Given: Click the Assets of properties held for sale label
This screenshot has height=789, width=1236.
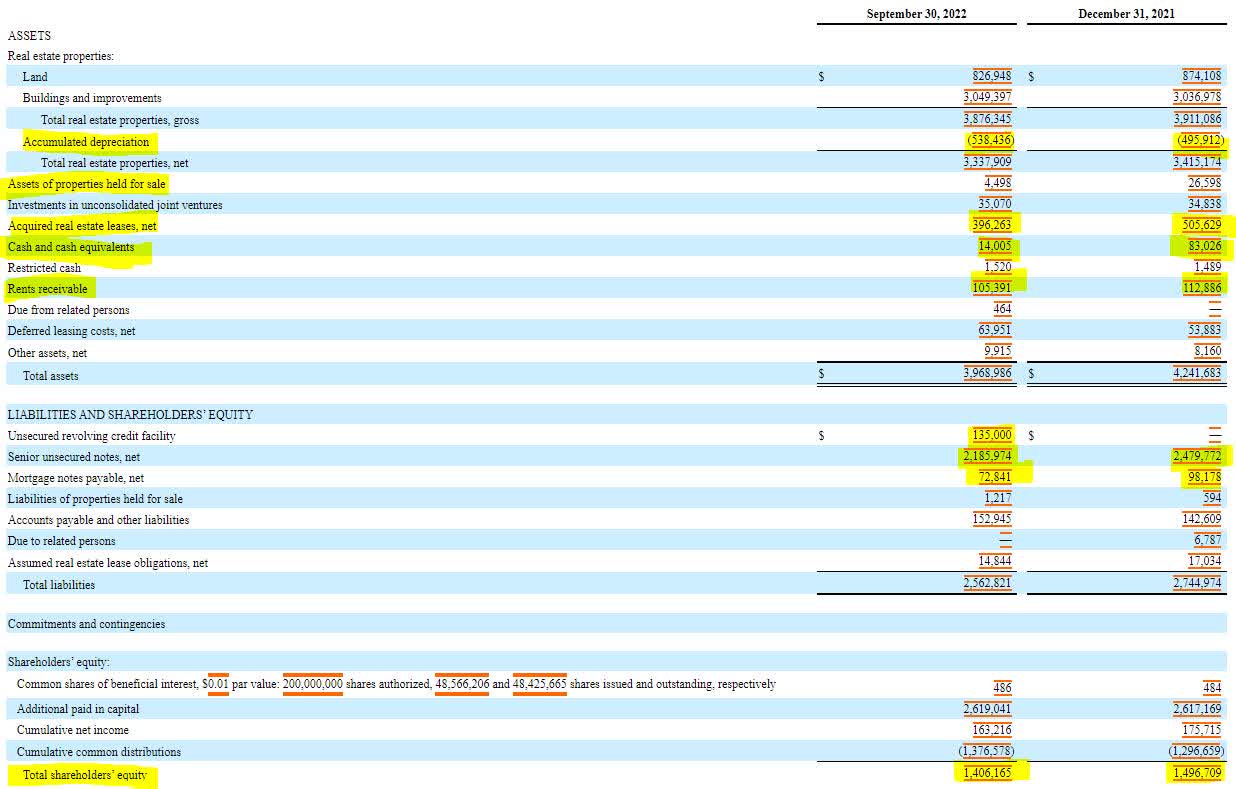Looking at the screenshot, I should tap(86, 184).
